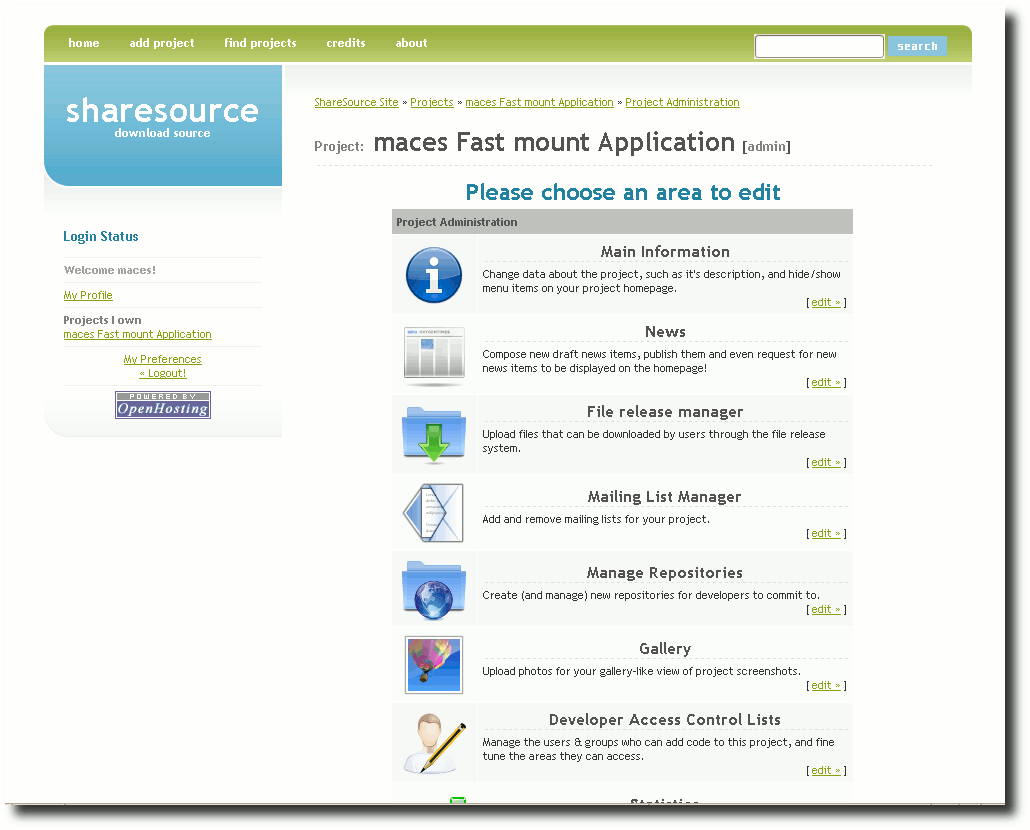Click the Main Information heading

tap(665, 252)
